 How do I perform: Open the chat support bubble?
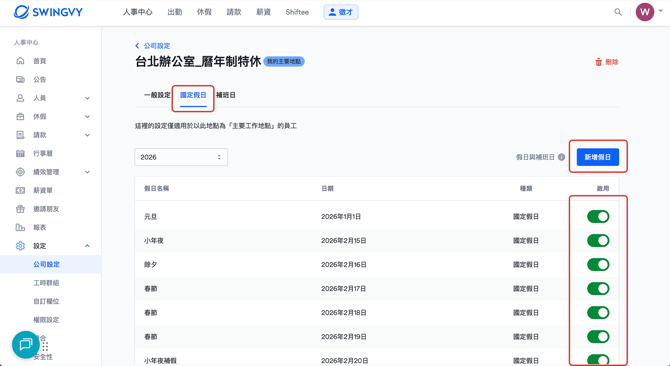tap(26, 344)
